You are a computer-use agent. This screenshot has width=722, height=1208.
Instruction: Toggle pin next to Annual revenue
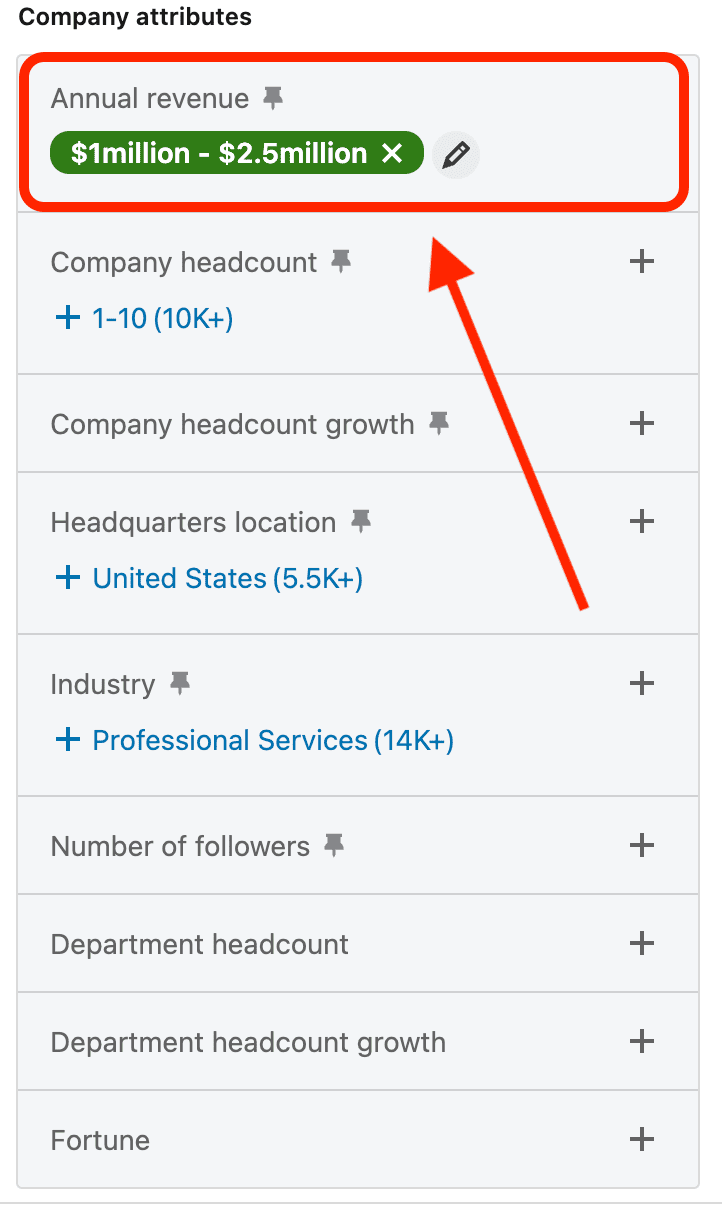coord(272,98)
